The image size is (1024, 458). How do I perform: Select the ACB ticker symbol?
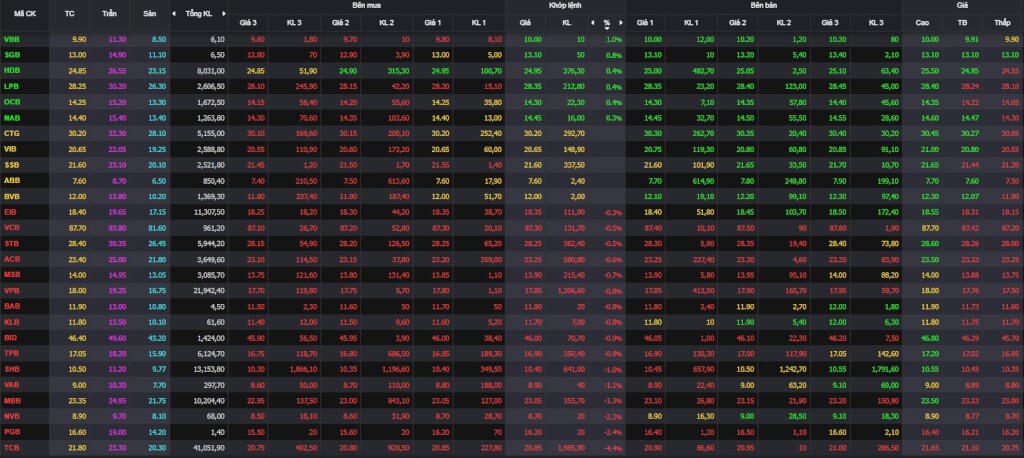[12, 259]
